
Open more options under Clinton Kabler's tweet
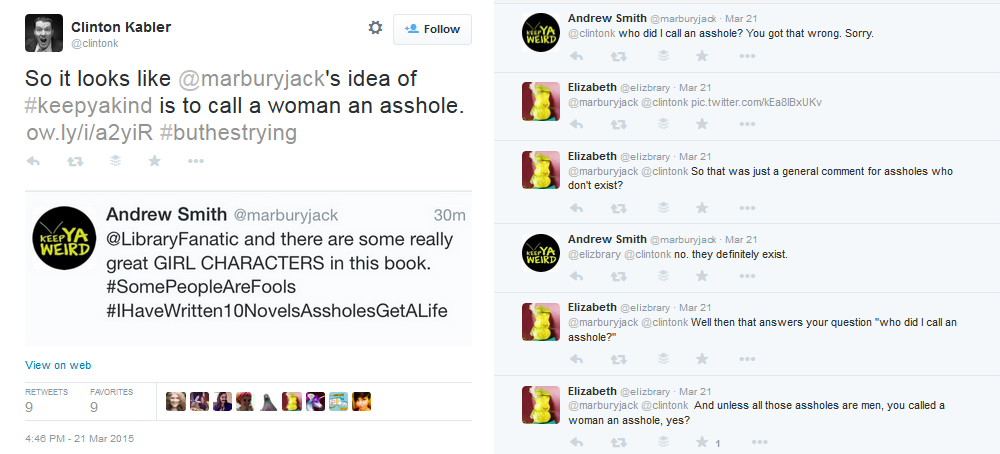click(194, 160)
